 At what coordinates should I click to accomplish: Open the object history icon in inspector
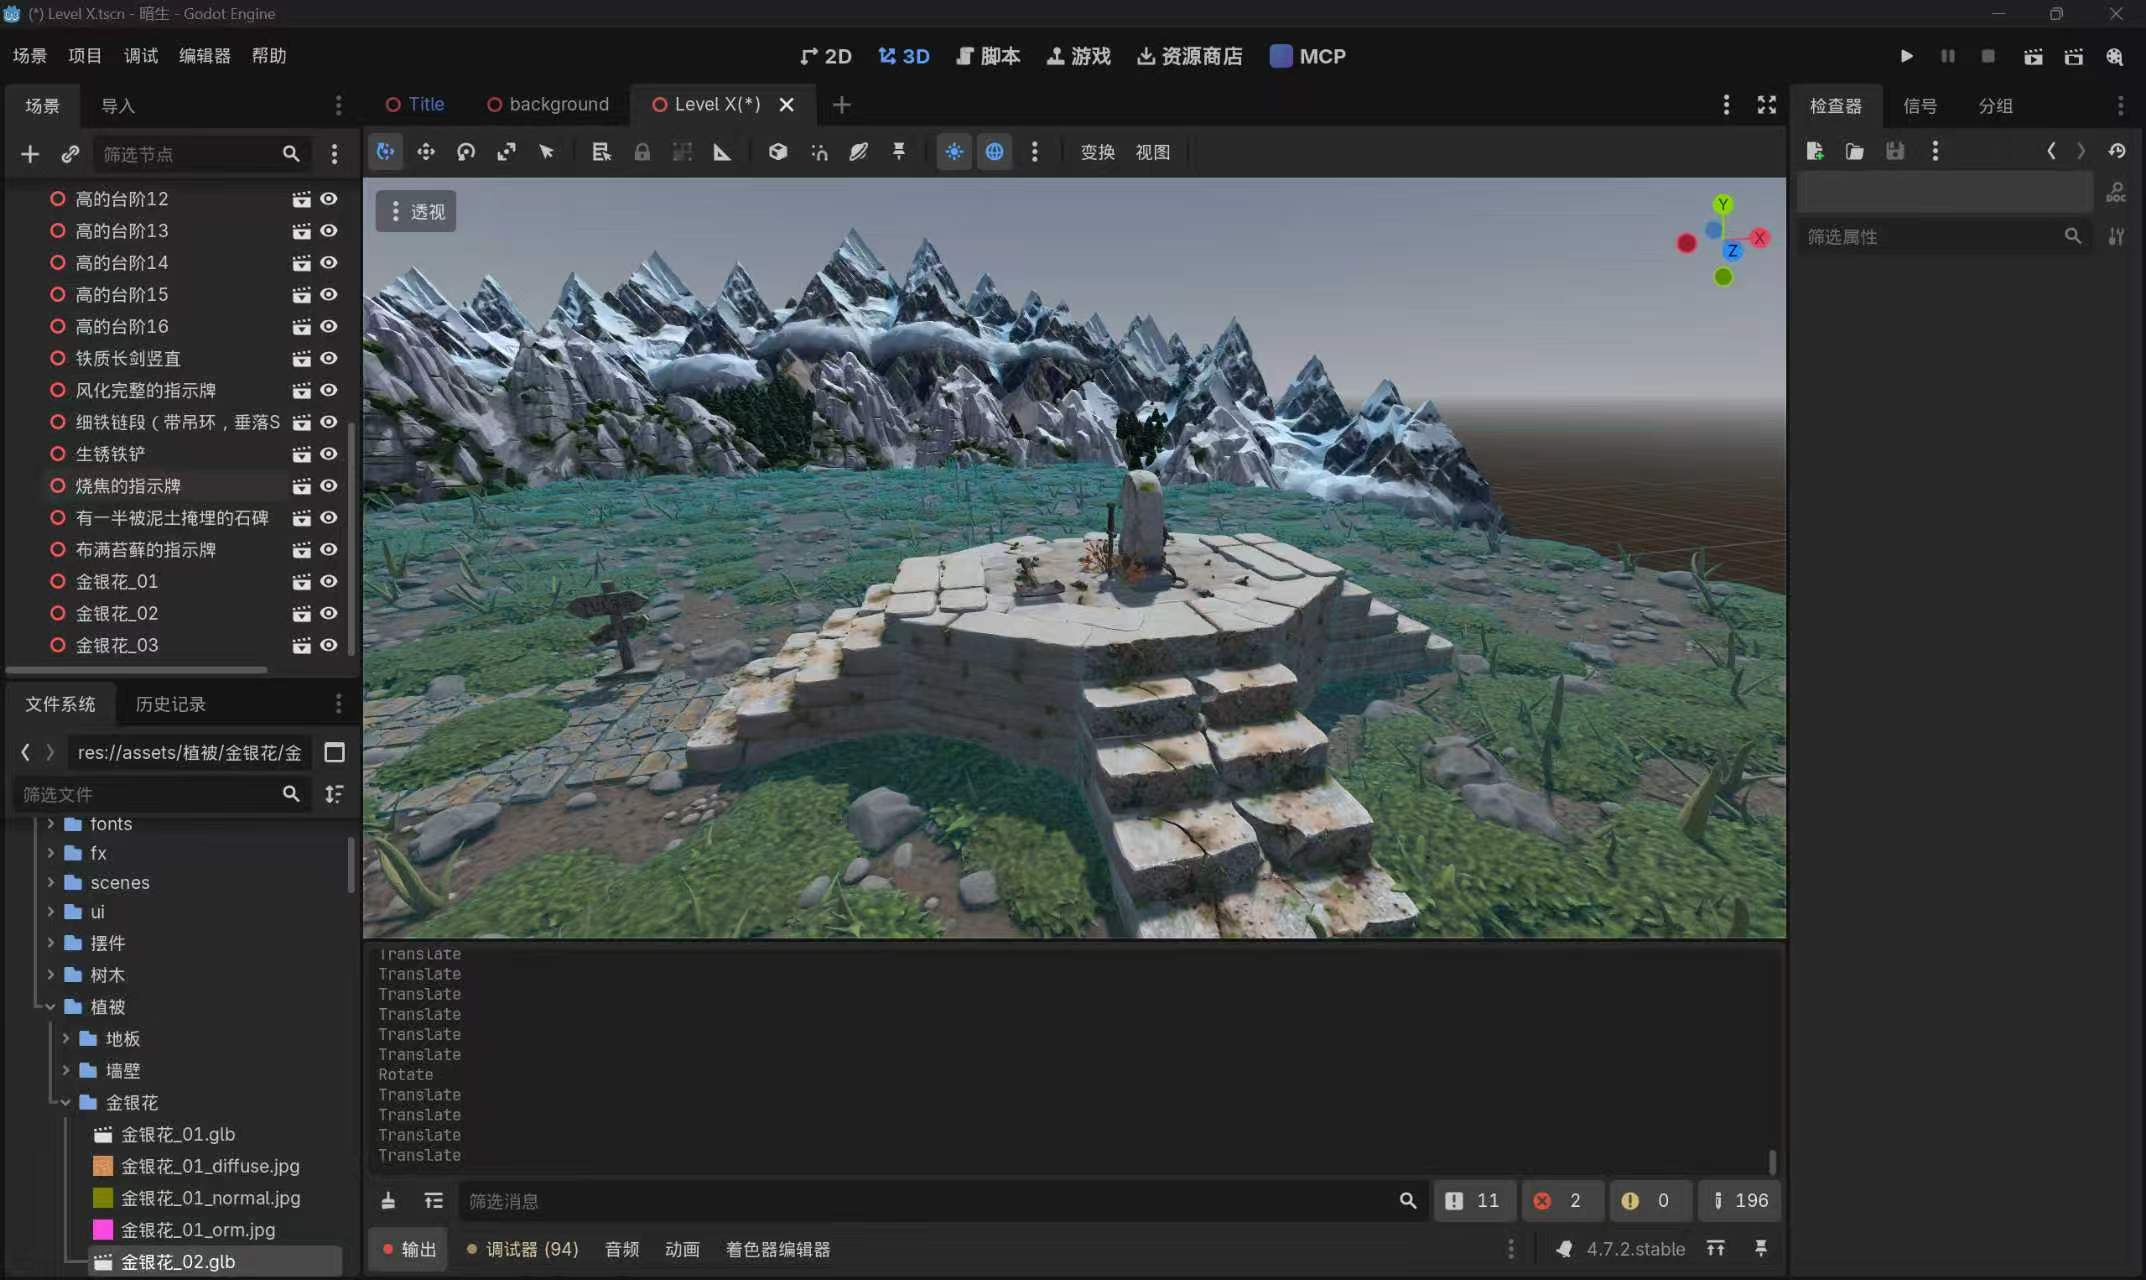click(x=2117, y=151)
